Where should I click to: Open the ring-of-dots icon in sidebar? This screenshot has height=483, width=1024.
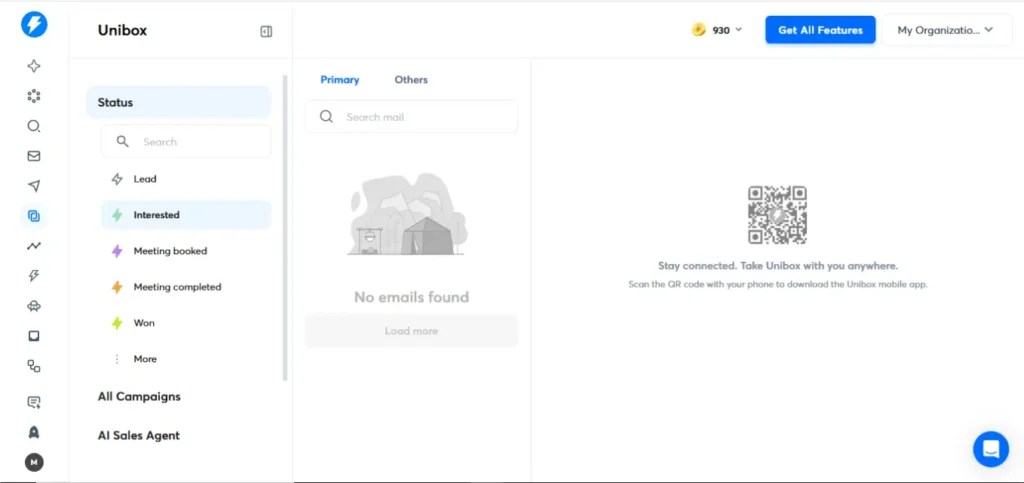click(x=34, y=97)
